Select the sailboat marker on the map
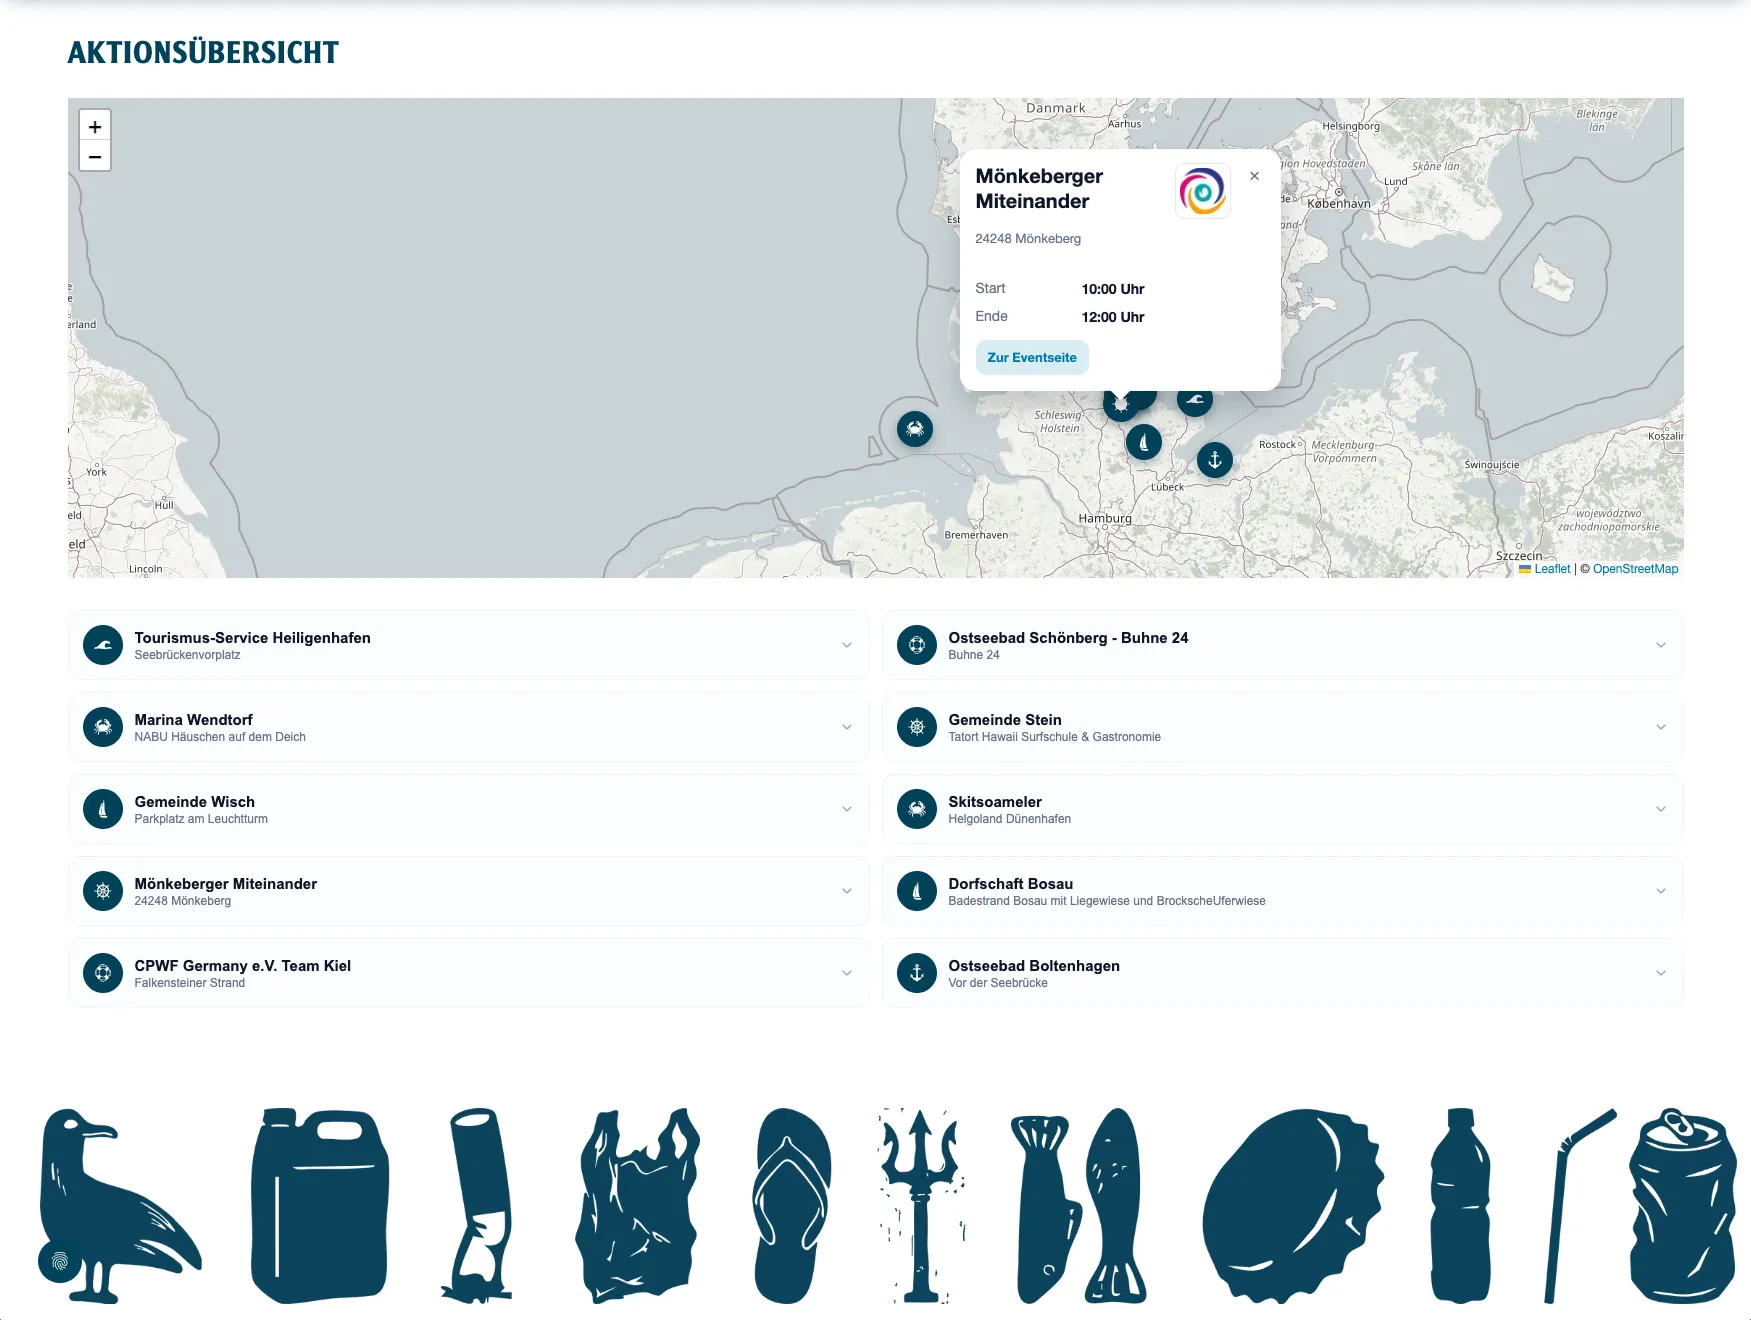Image resolution: width=1751 pixels, height=1320 pixels. click(1144, 442)
